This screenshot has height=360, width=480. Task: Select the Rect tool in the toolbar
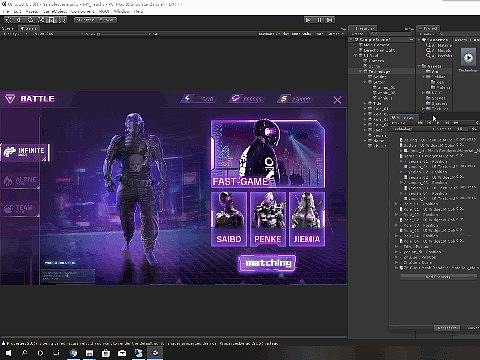coord(51,20)
